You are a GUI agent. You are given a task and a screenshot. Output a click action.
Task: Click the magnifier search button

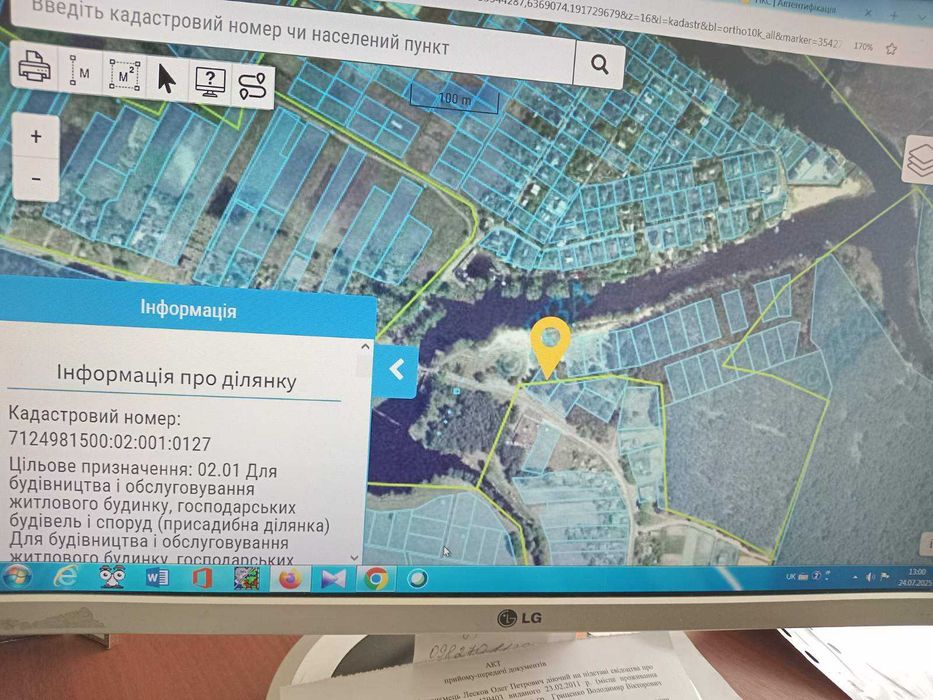point(599,64)
